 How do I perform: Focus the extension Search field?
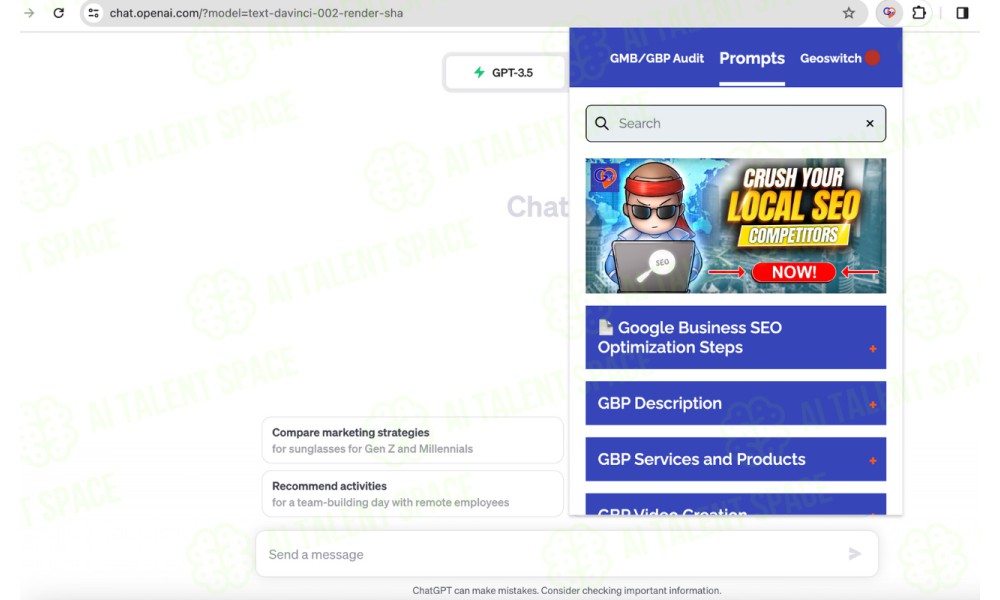point(735,123)
